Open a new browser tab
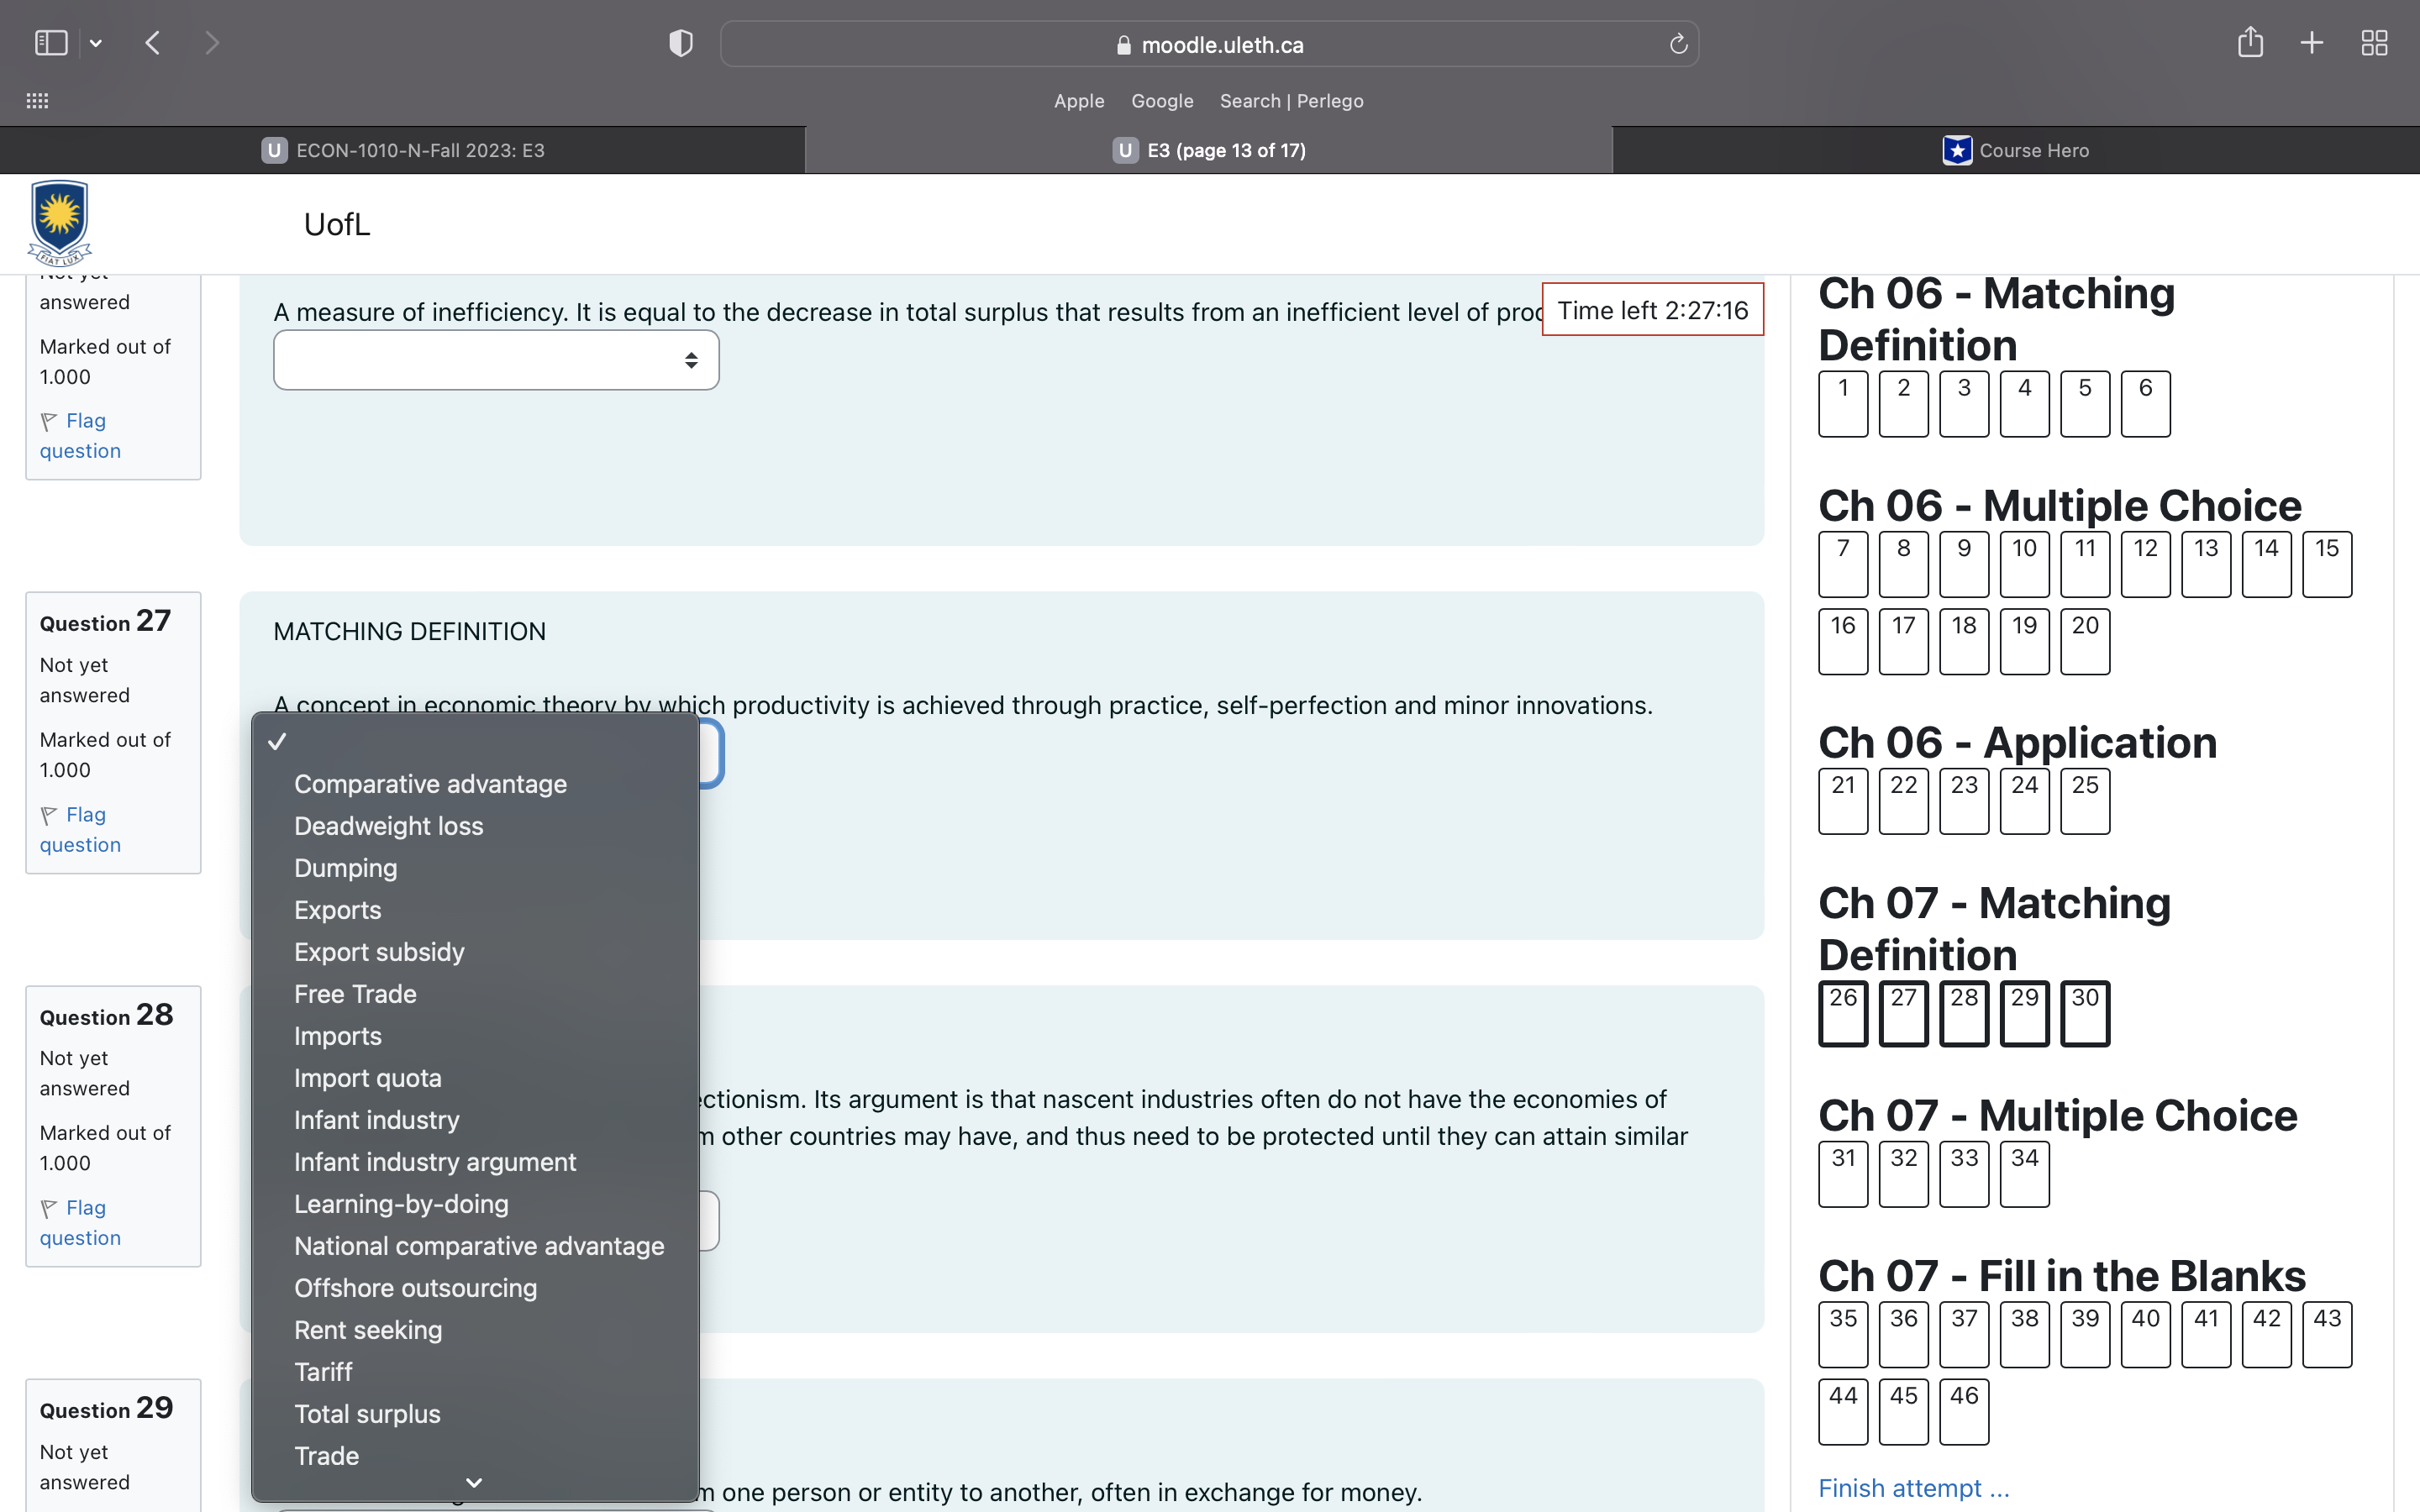The width and height of the screenshot is (2420, 1512). (x=2311, y=42)
